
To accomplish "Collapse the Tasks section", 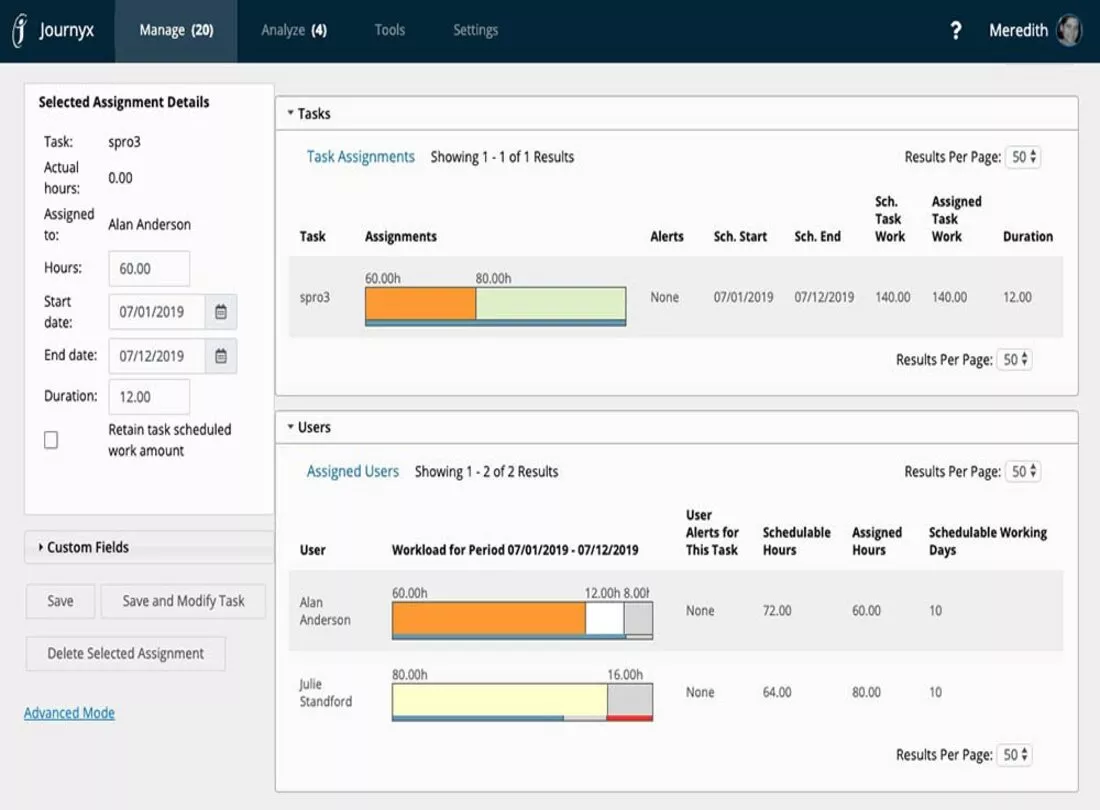I will tap(290, 113).
